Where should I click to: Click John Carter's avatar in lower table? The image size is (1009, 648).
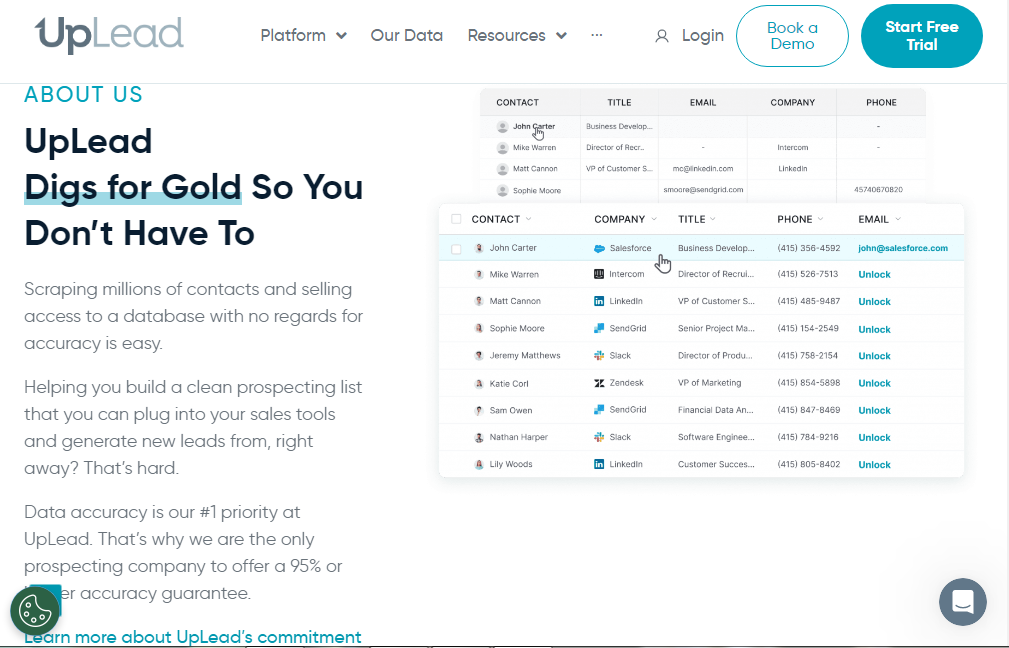click(x=479, y=248)
